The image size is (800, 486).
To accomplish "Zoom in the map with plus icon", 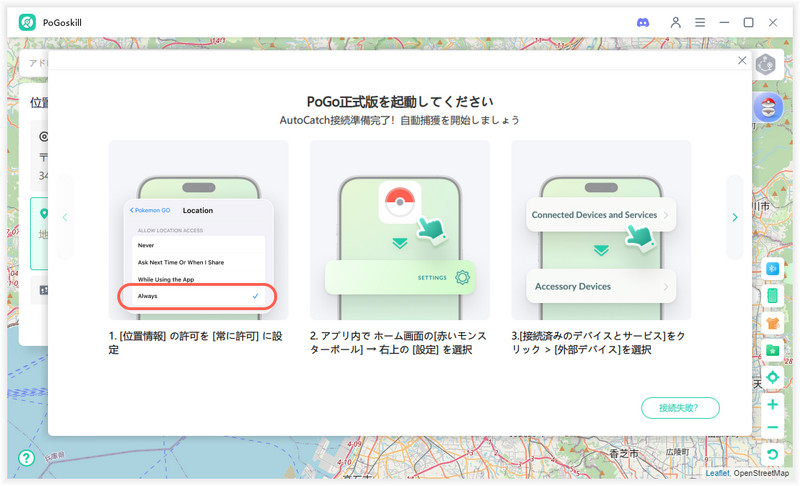I will pyautogui.click(x=772, y=404).
